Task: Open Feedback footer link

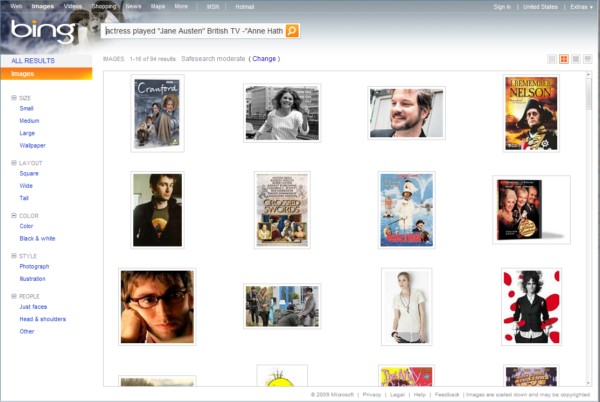Action: [447, 394]
